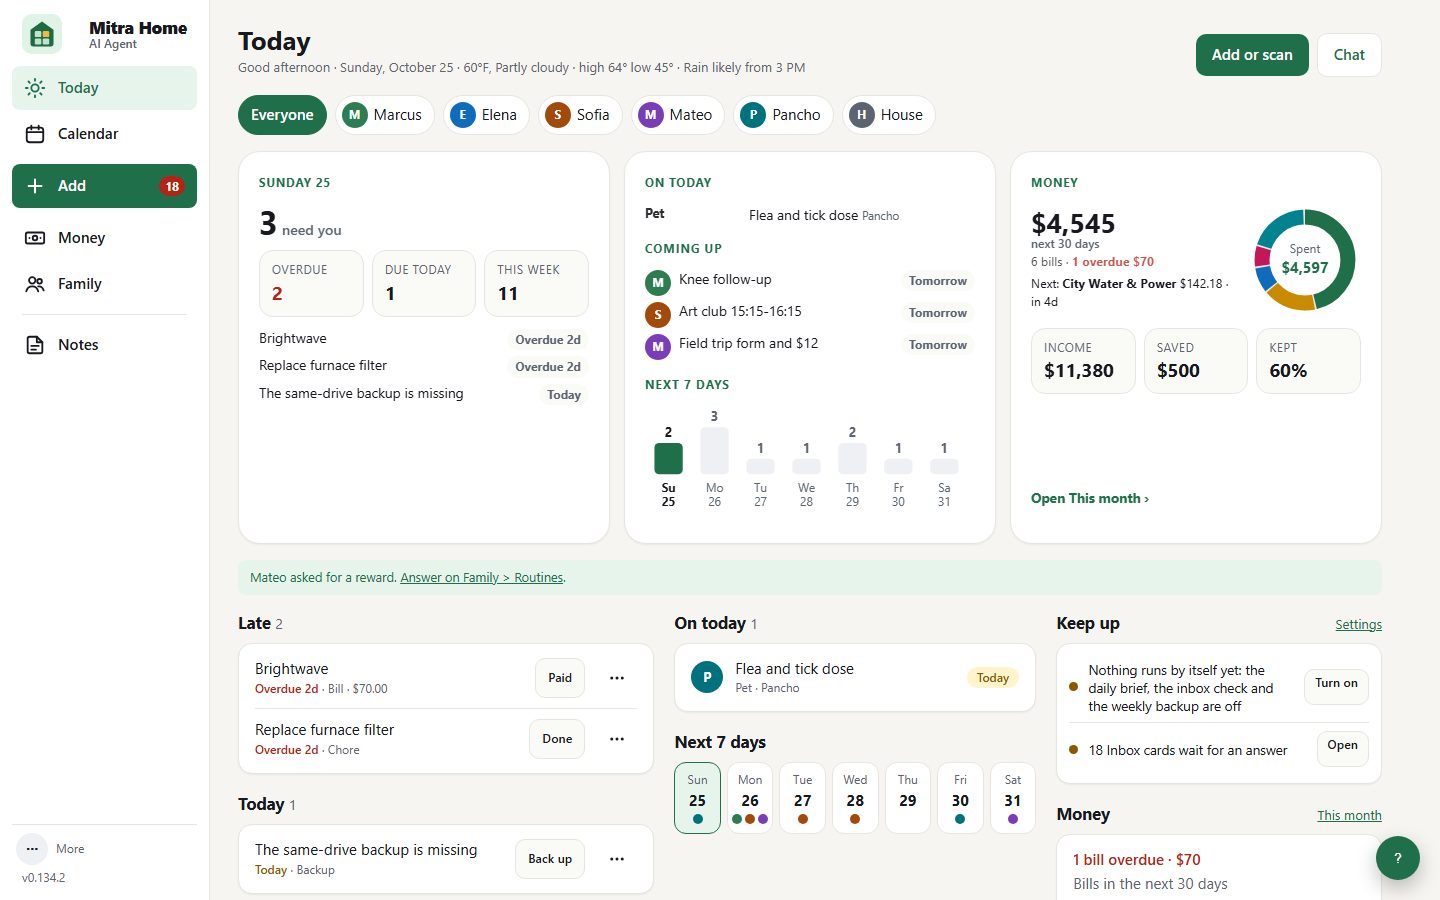The width and height of the screenshot is (1440, 900).
Task: Filter by Mateo
Action: pos(678,115)
